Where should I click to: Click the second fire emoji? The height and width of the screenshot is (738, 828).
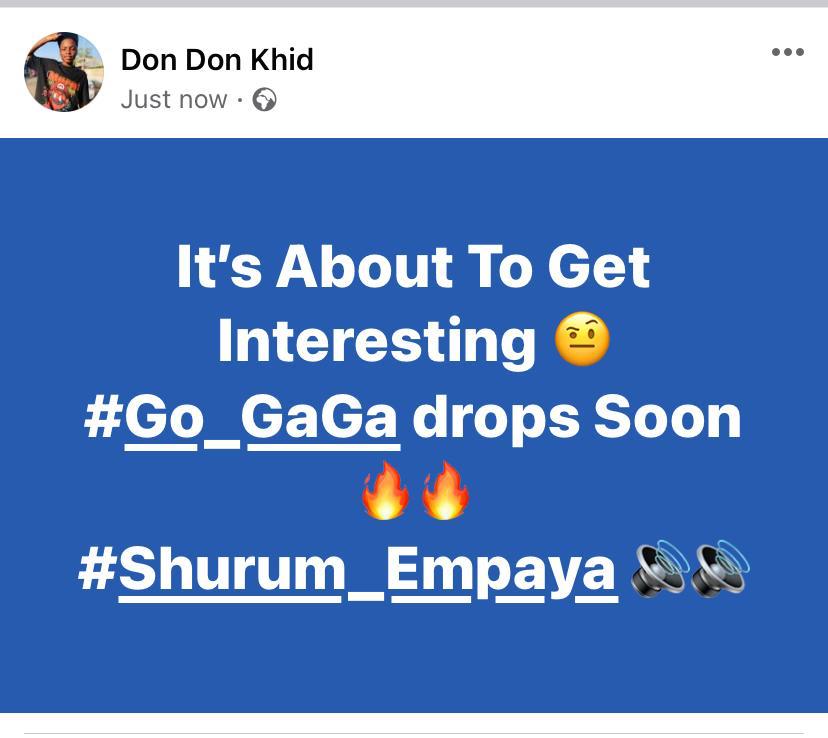coord(445,491)
